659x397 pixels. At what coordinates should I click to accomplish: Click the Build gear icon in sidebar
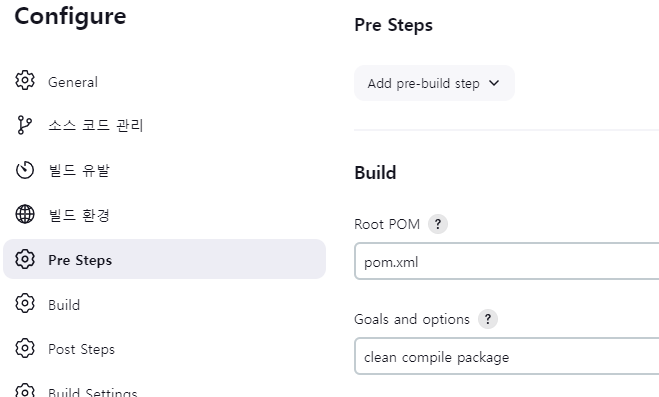pos(25,303)
